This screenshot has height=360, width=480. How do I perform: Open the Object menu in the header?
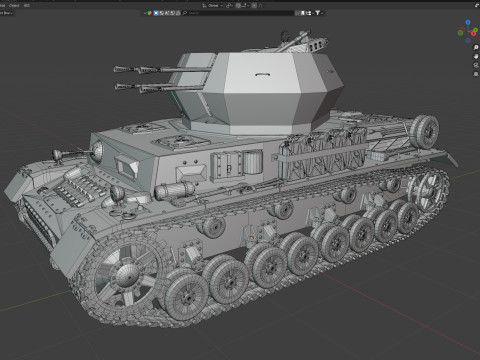[x=14, y=5]
